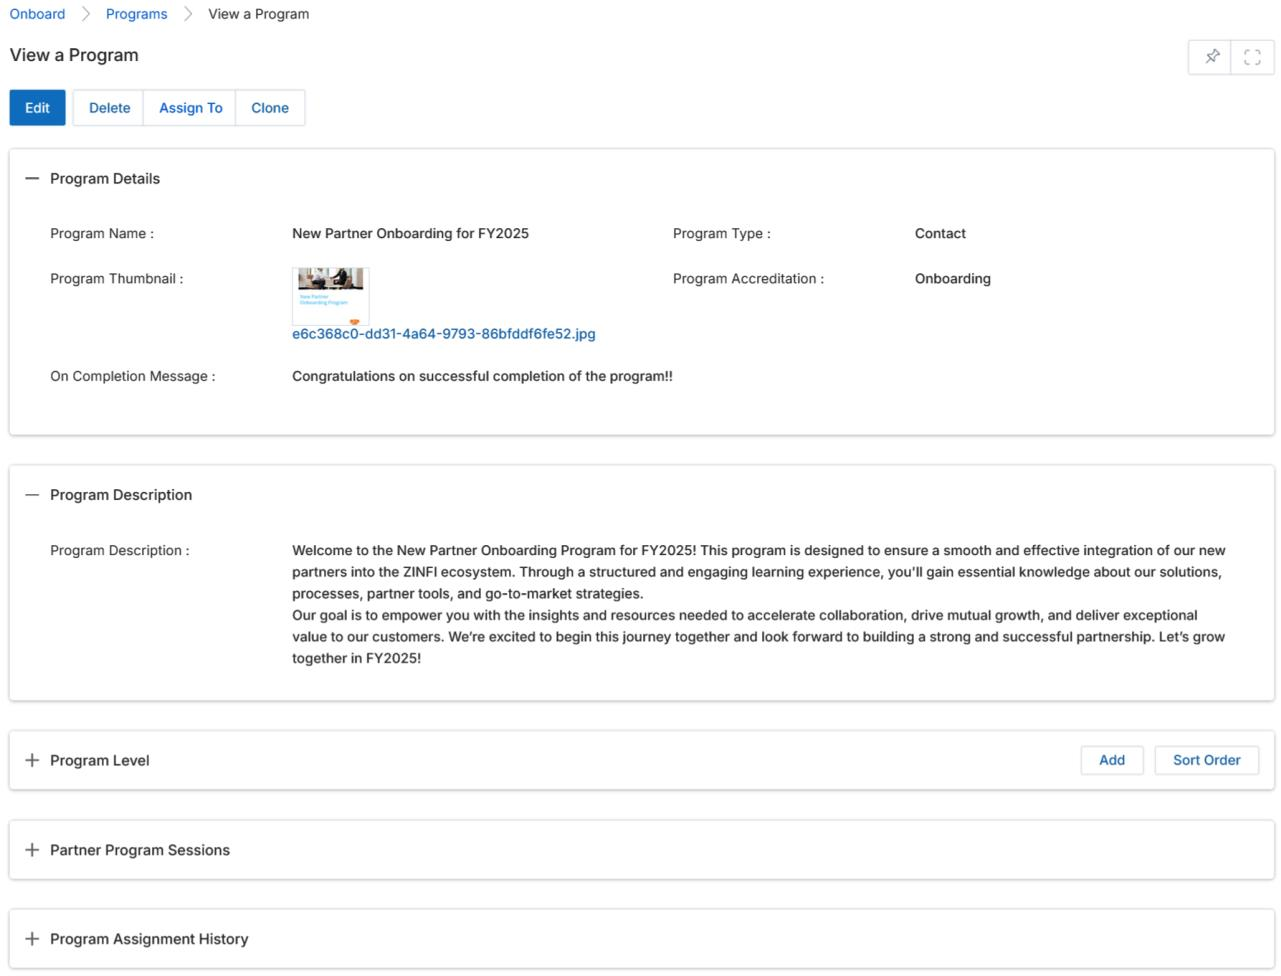
Task: Click the 'Welcome to the New Partner' description text
Action: [x=759, y=604]
